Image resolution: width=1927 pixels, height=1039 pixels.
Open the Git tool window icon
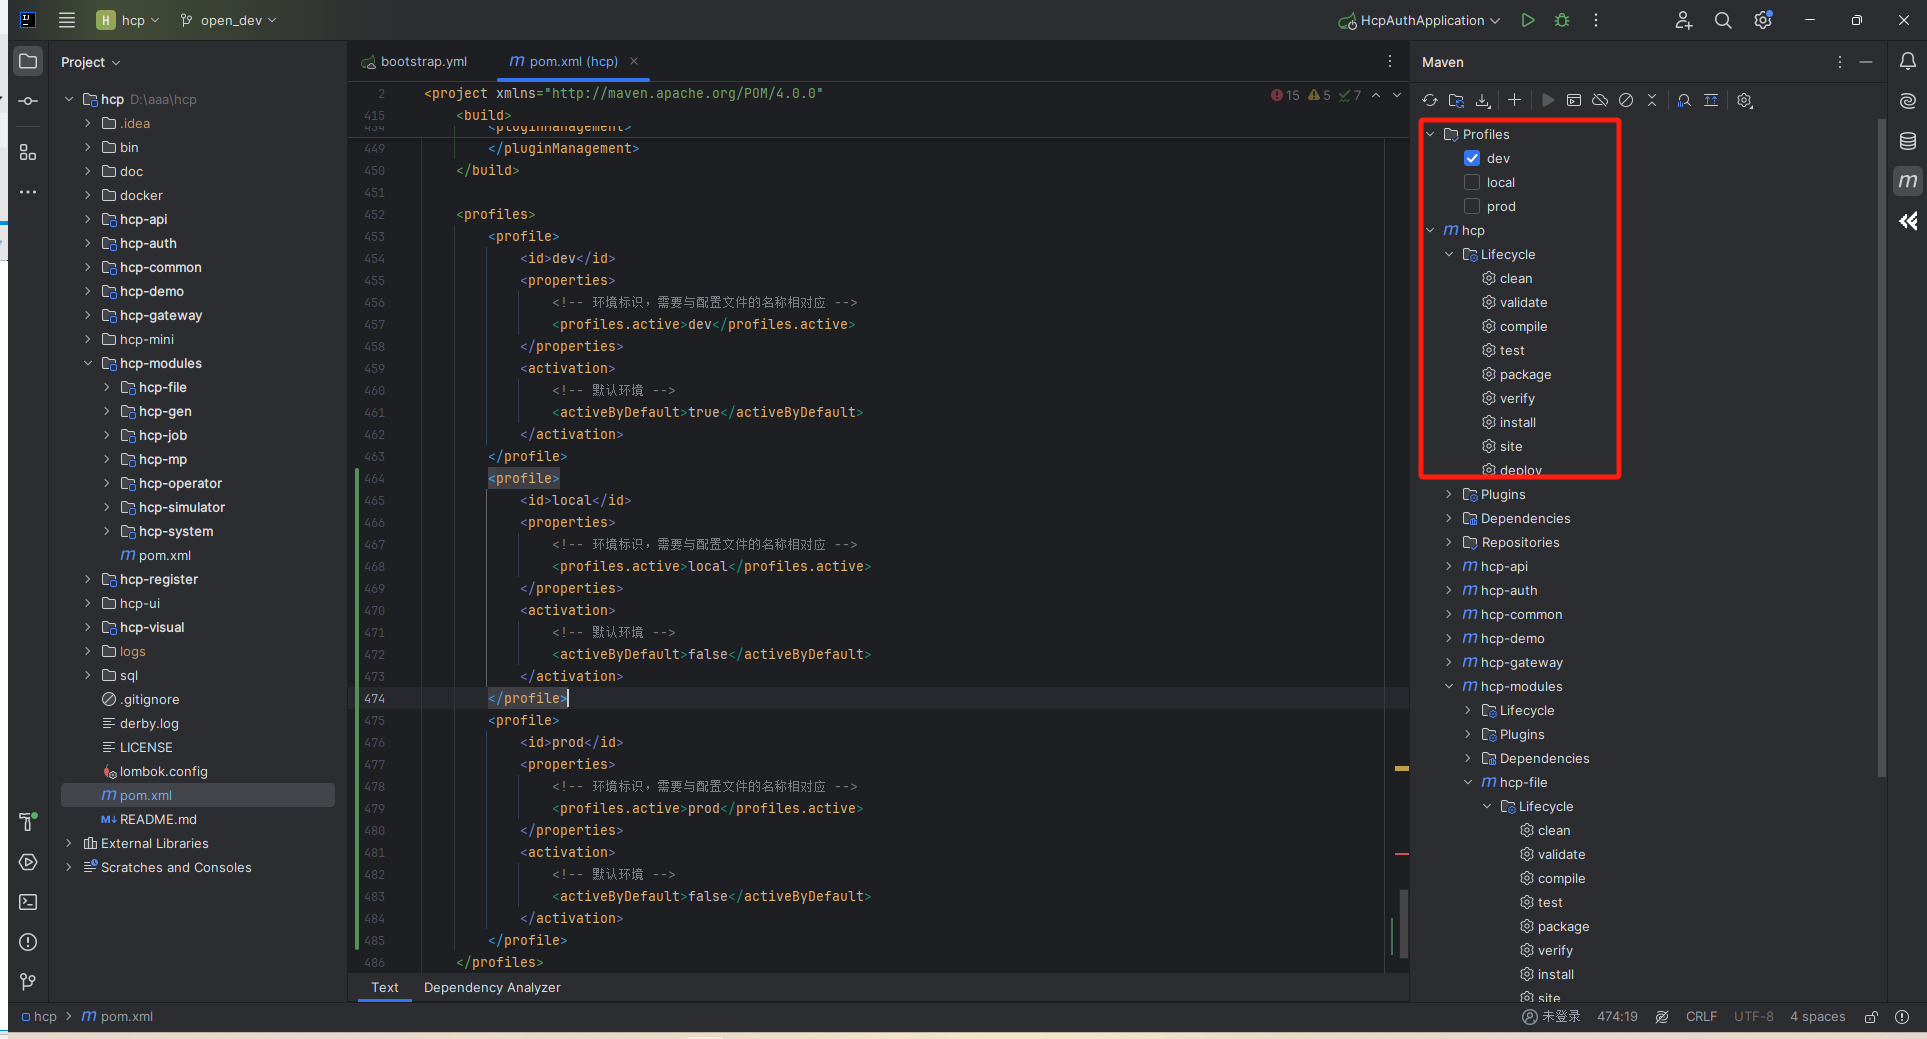pos(28,982)
